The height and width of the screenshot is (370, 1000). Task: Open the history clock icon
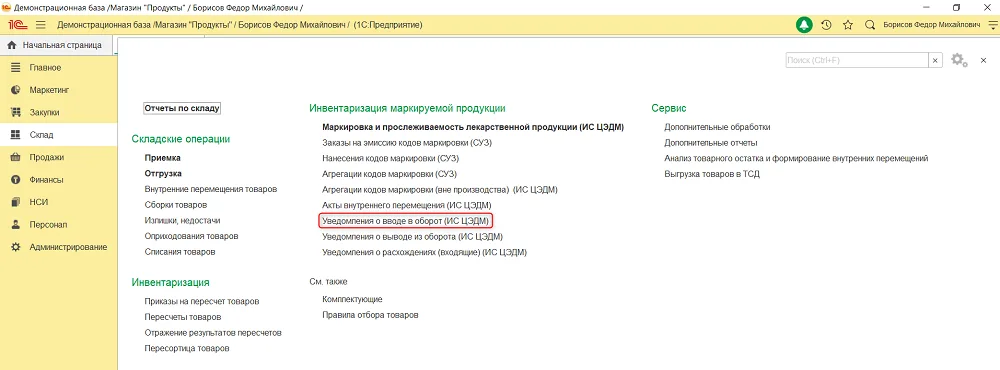(827, 25)
